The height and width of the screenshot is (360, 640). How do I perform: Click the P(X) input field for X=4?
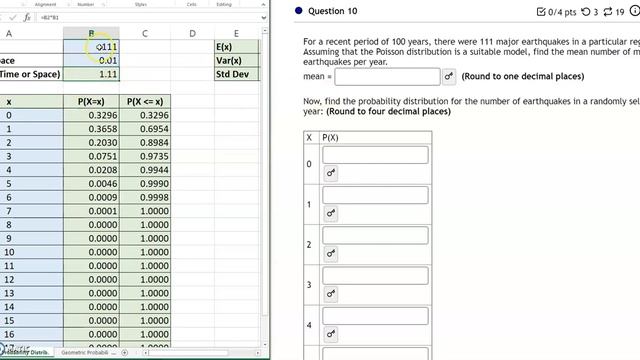point(376,316)
